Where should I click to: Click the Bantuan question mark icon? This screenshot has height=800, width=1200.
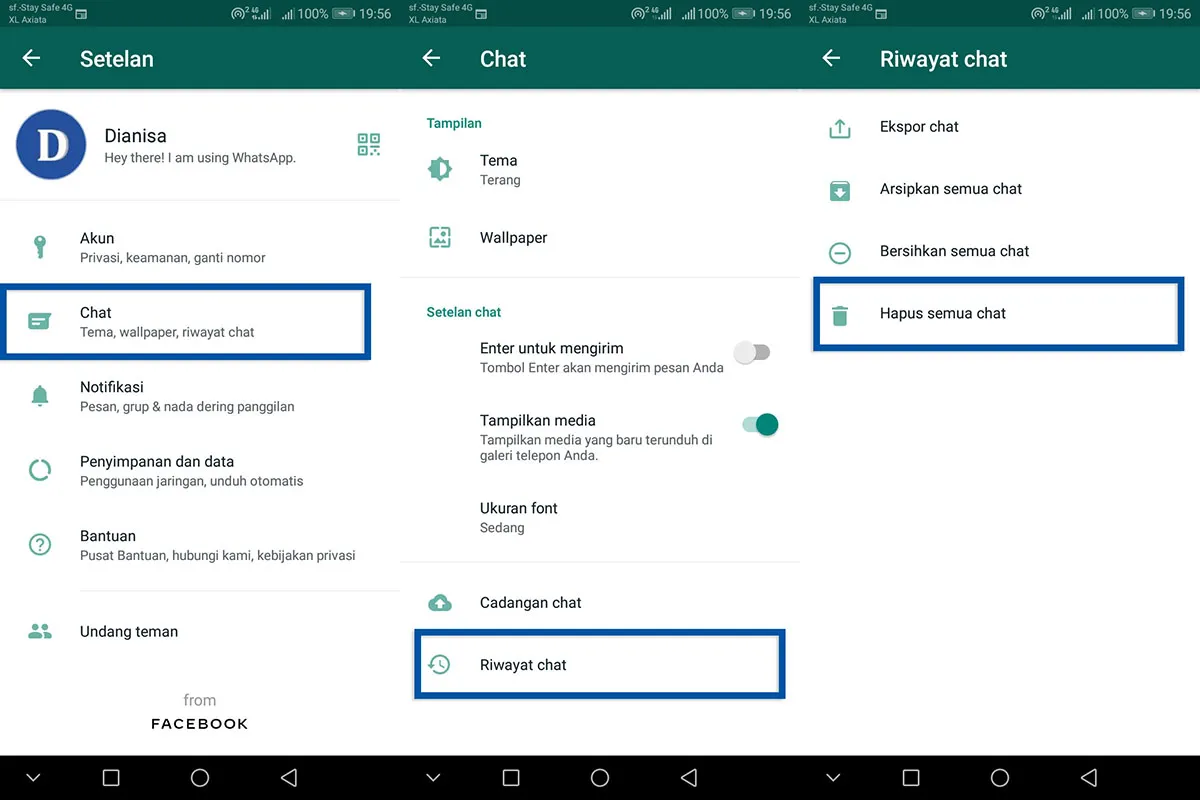40,544
